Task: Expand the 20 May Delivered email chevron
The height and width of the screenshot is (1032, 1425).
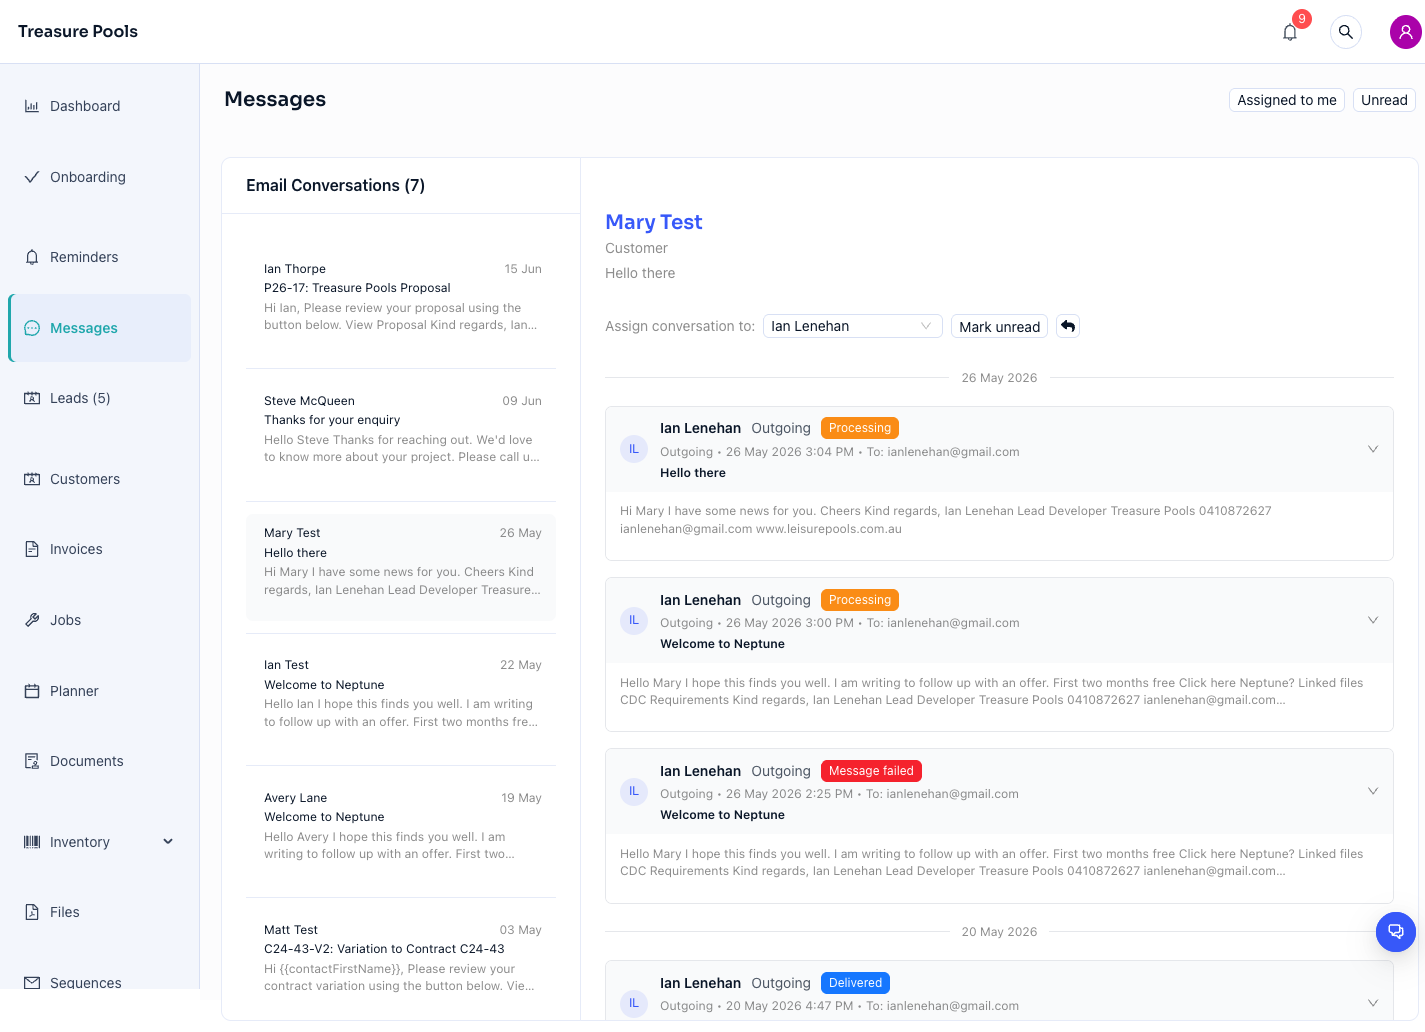Action: [x=1373, y=1003]
